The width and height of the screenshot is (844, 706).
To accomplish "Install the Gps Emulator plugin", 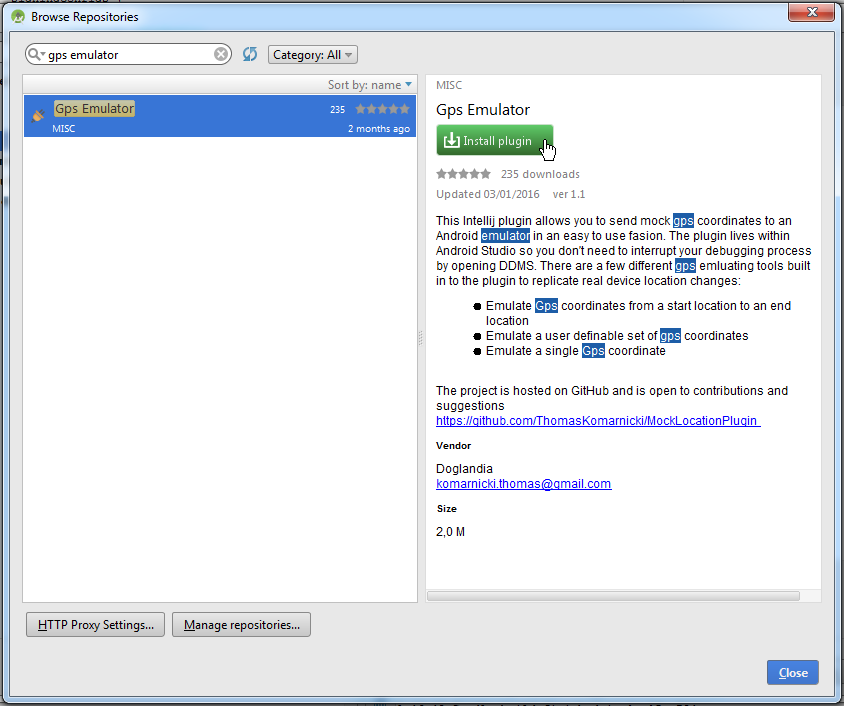I will tap(495, 140).
